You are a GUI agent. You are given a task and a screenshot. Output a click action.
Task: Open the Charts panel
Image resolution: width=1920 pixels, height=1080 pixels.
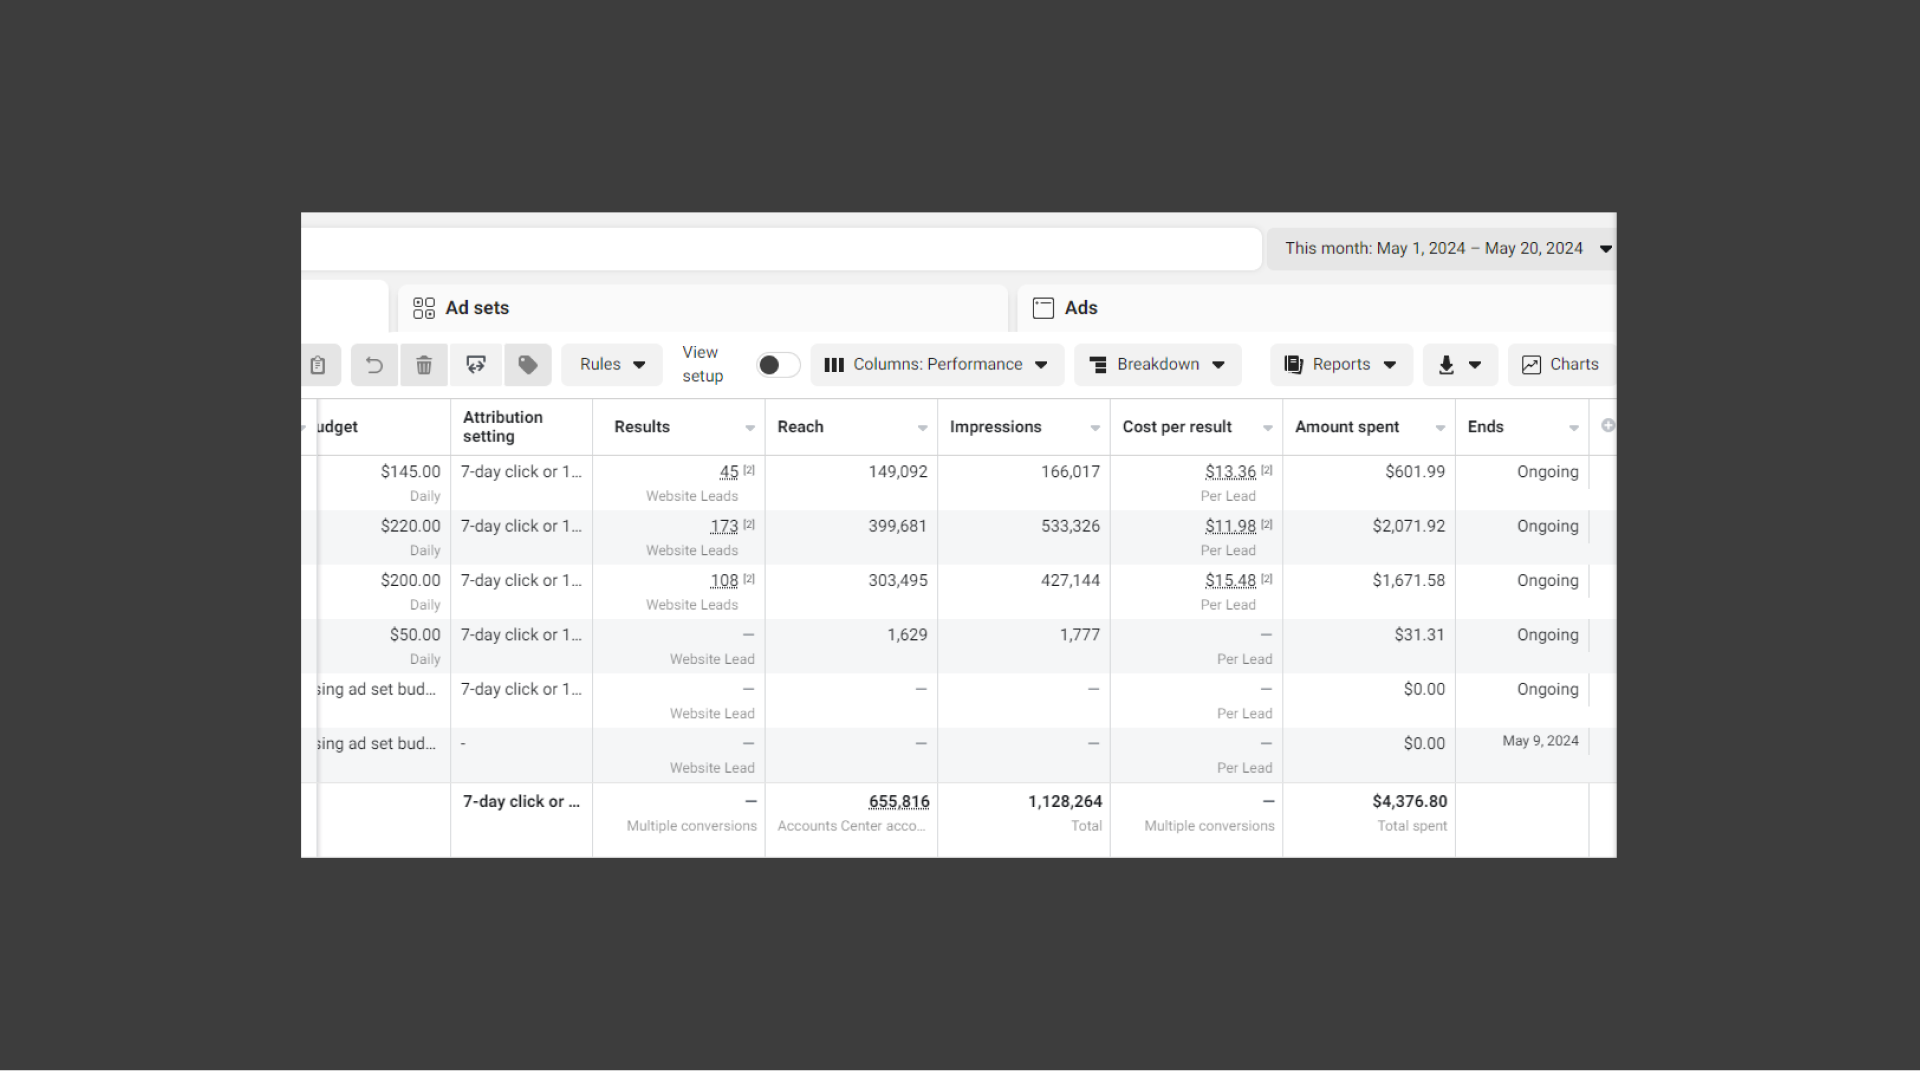click(x=1560, y=365)
